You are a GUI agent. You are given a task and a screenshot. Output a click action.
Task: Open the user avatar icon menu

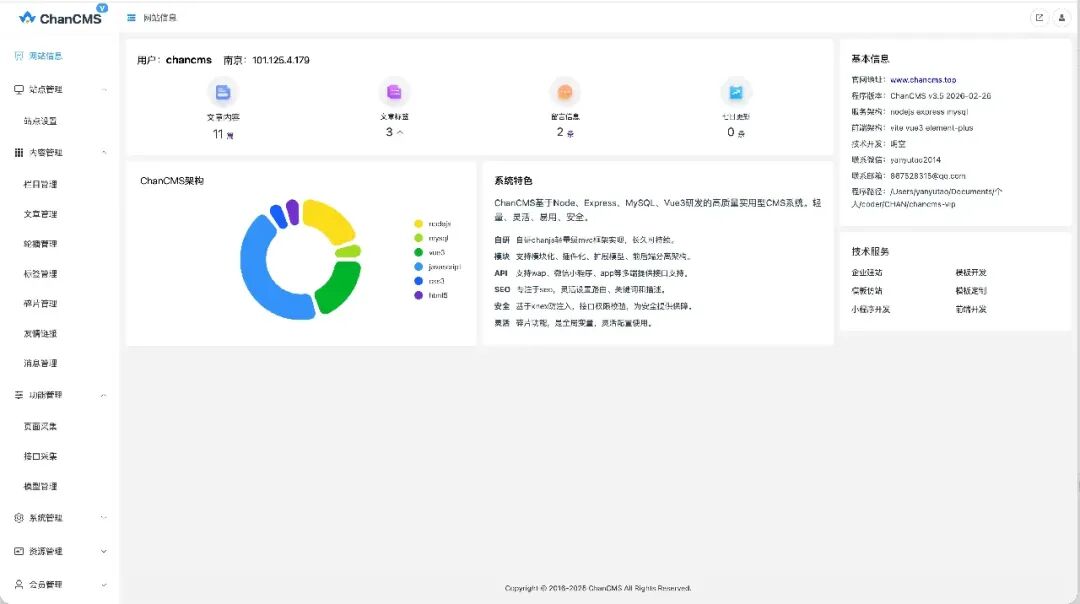coord(1062,18)
